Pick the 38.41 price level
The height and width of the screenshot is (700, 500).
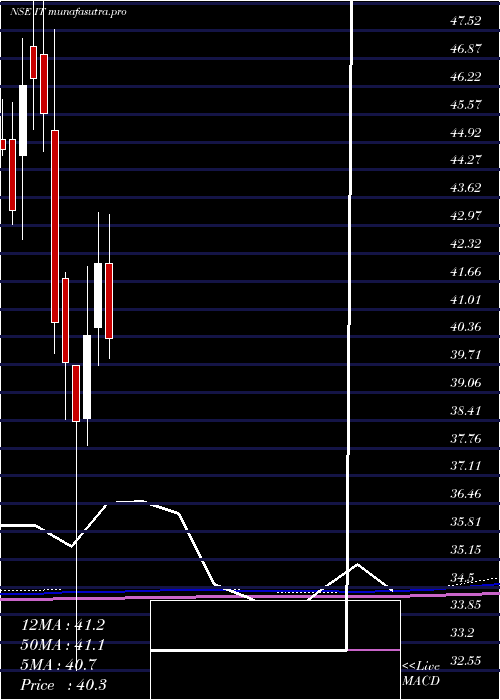(x=465, y=411)
